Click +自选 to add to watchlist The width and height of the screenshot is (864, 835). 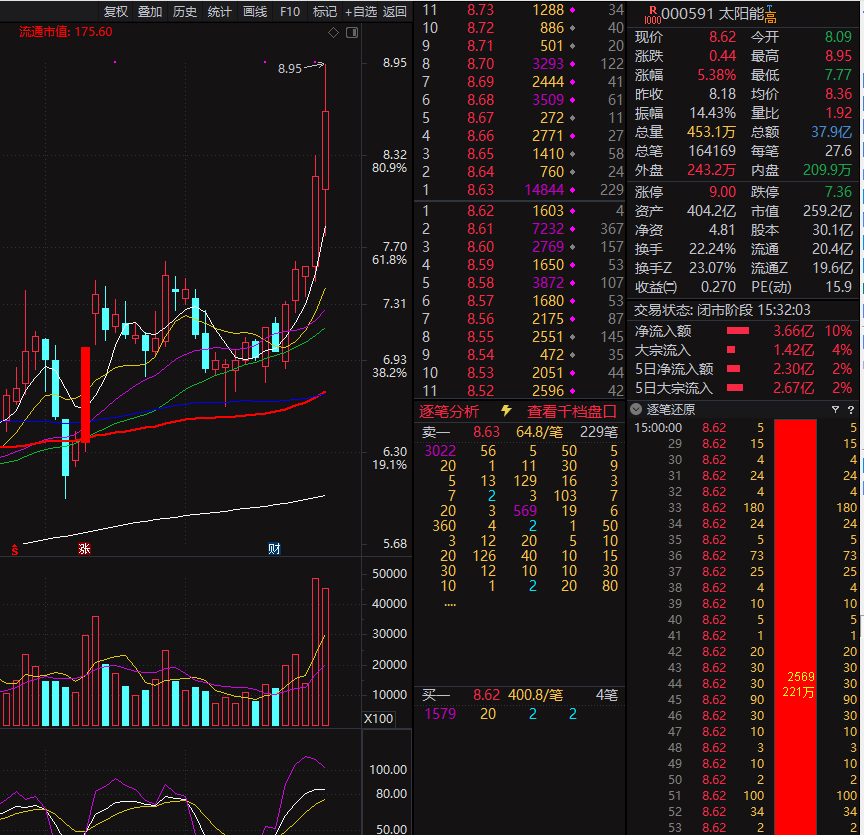point(360,12)
